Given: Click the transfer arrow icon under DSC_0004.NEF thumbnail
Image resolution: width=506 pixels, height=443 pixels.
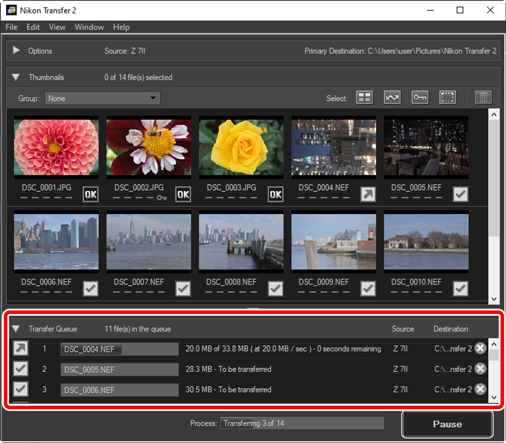Looking at the screenshot, I should (368, 194).
